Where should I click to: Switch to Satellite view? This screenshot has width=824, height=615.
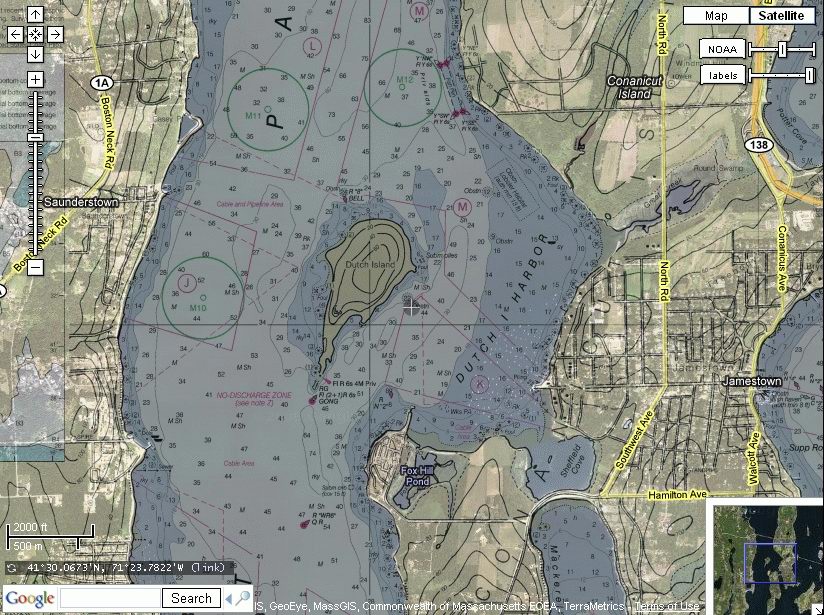pyautogui.click(x=780, y=15)
